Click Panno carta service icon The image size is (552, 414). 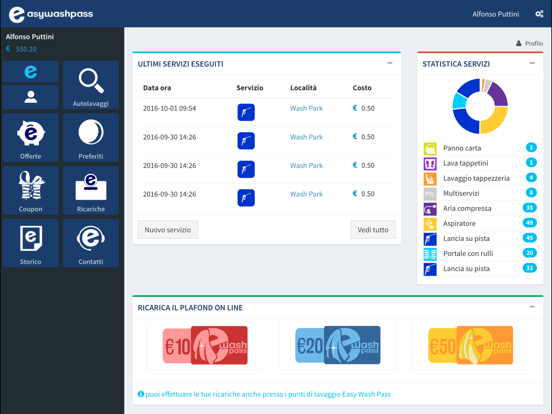click(430, 149)
